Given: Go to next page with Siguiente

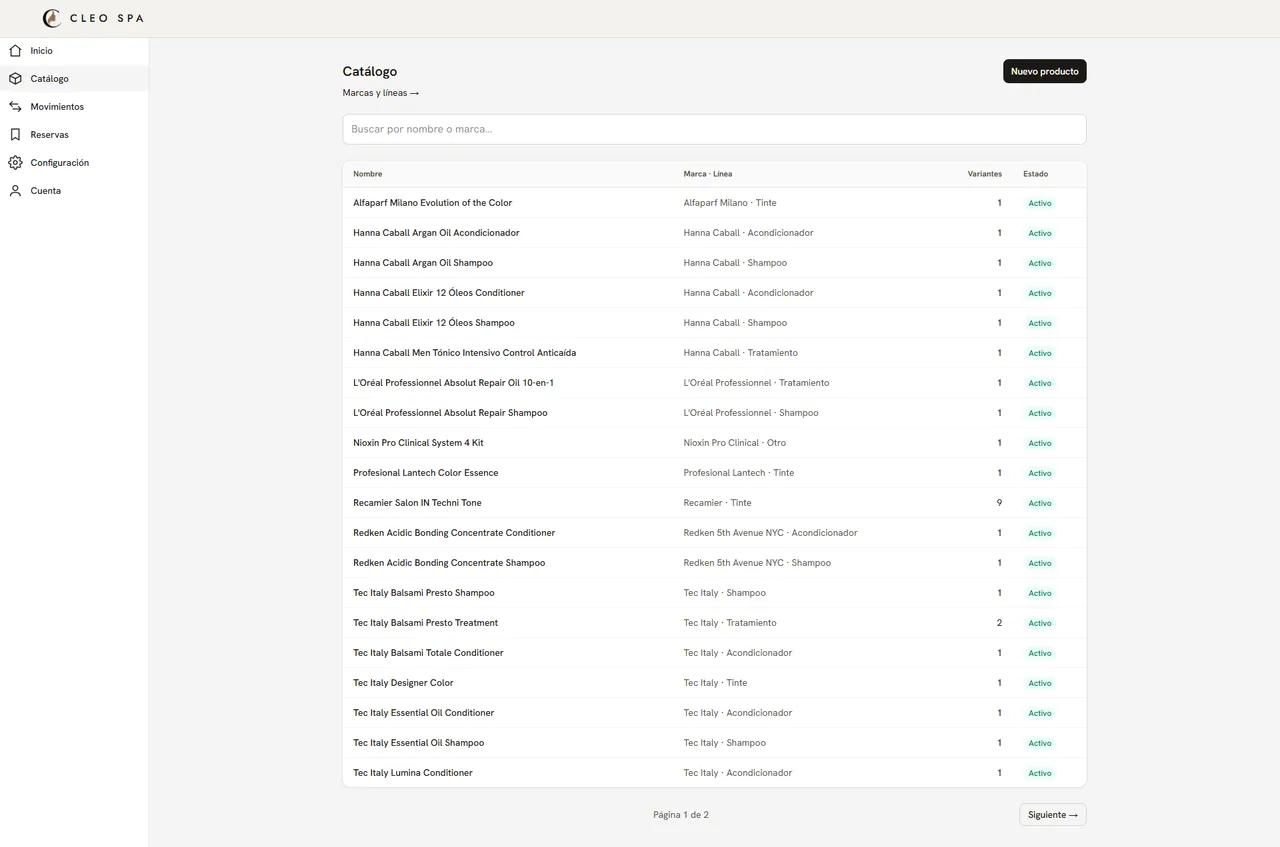Looking at the screenshot, I should point(1052,815).
